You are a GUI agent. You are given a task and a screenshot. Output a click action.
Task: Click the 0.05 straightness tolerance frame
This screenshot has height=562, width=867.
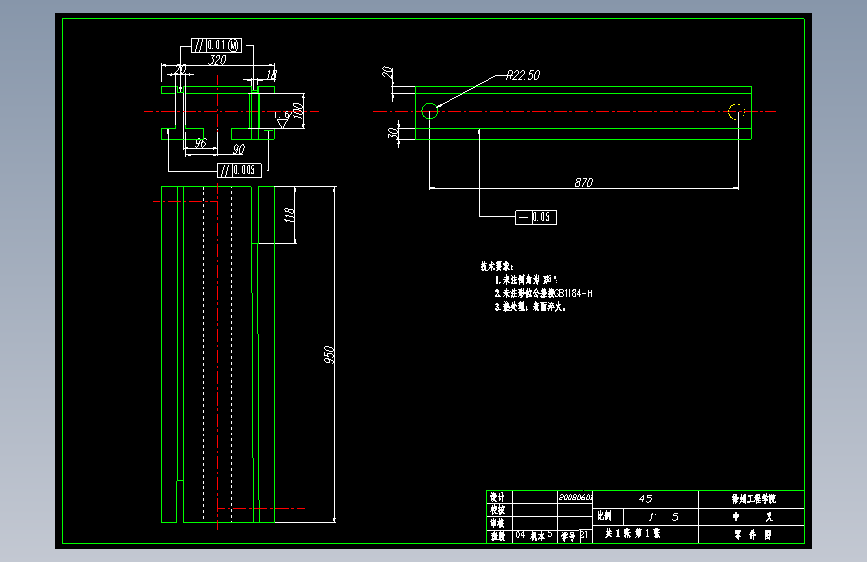[x=536, y=217]
